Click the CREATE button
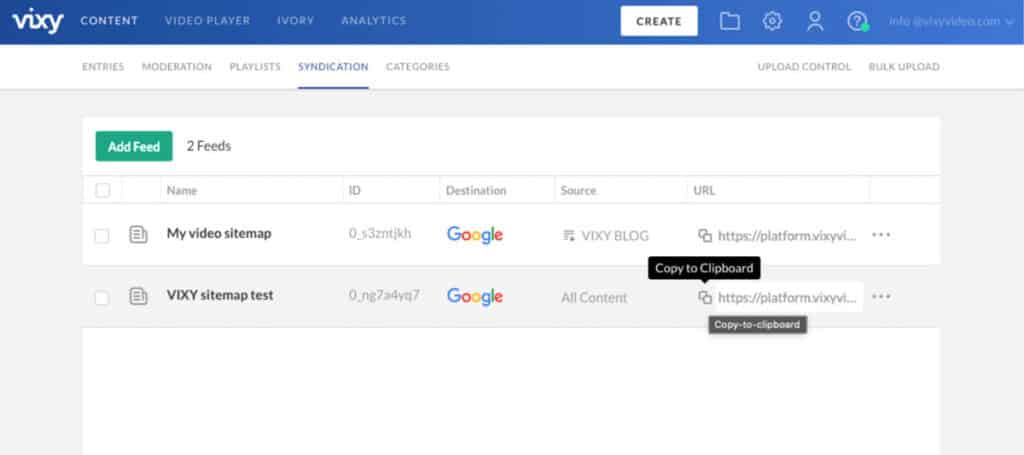This screenshot has height=455, width=1024. click(x=659, y=21)
